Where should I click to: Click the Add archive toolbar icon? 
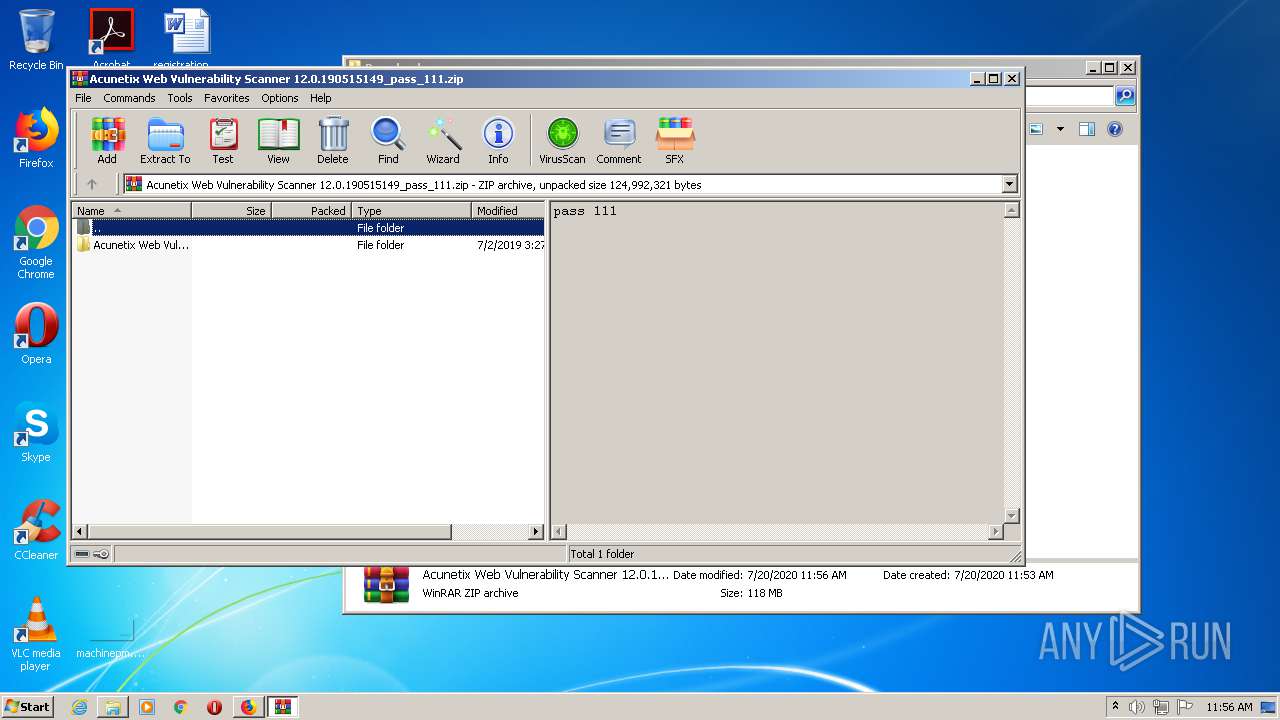[107, 140]
